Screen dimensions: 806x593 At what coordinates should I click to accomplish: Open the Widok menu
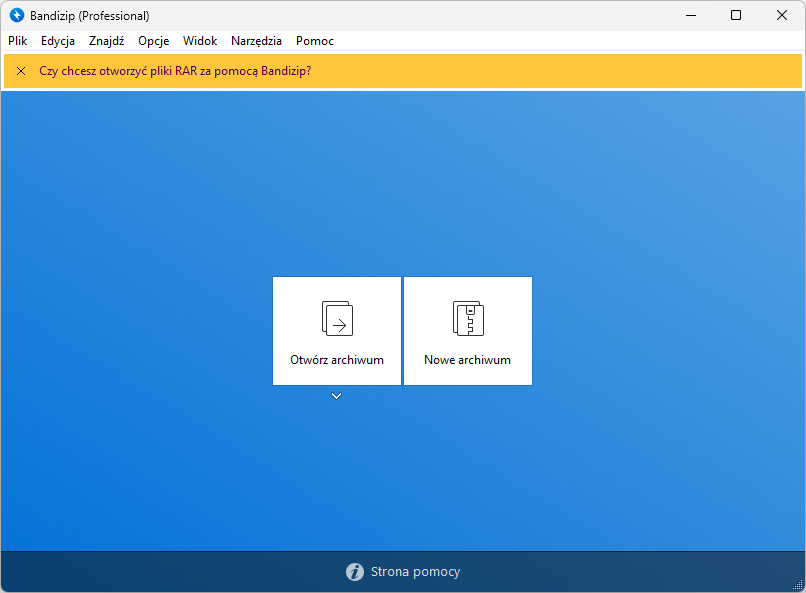200,41
